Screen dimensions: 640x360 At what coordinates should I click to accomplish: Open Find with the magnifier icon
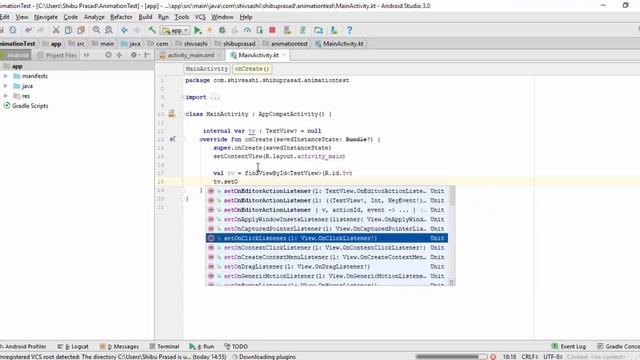(96, 30)
